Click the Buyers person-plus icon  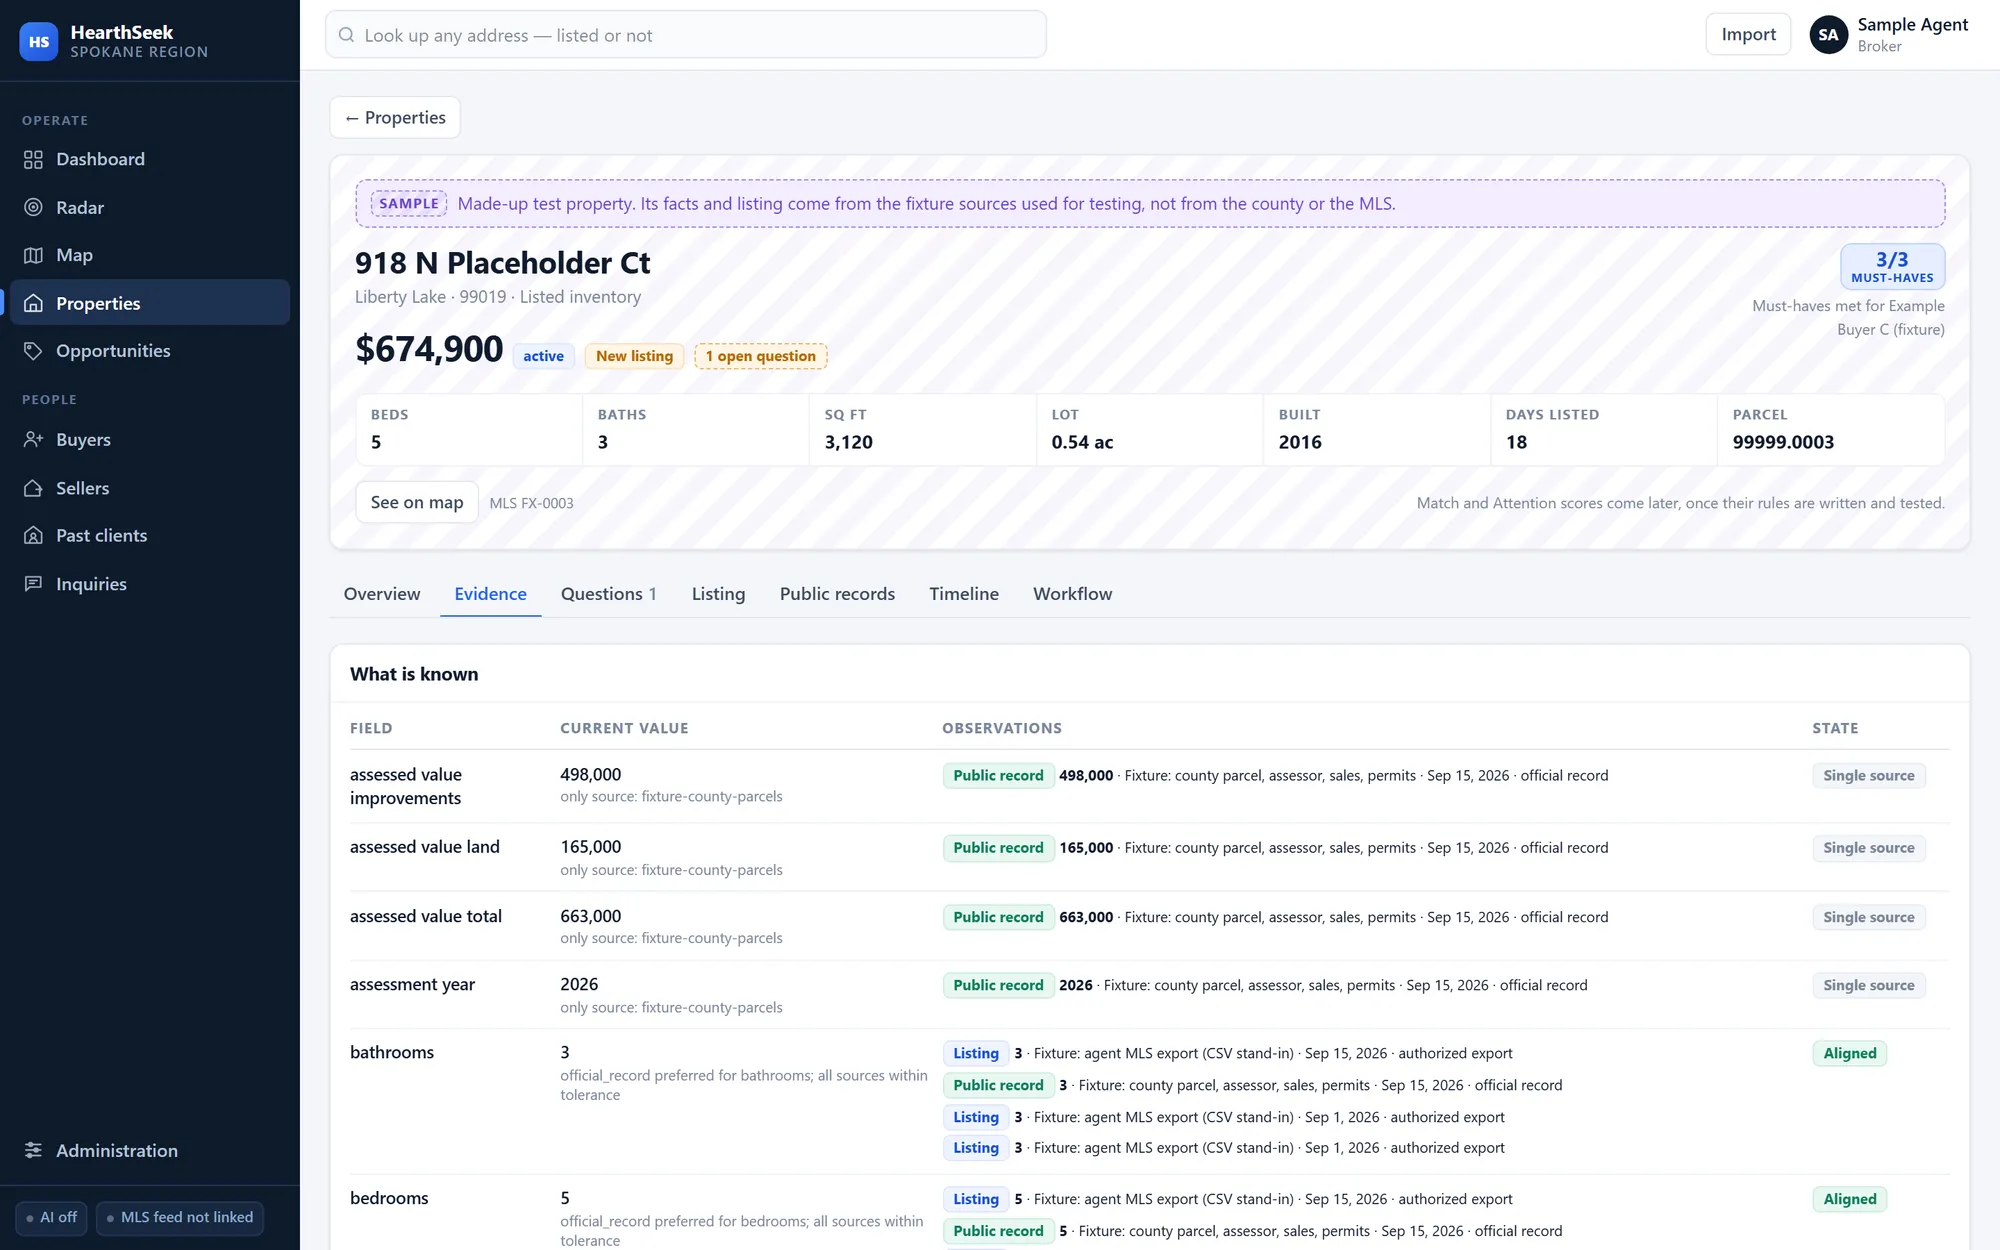point(33,440)
